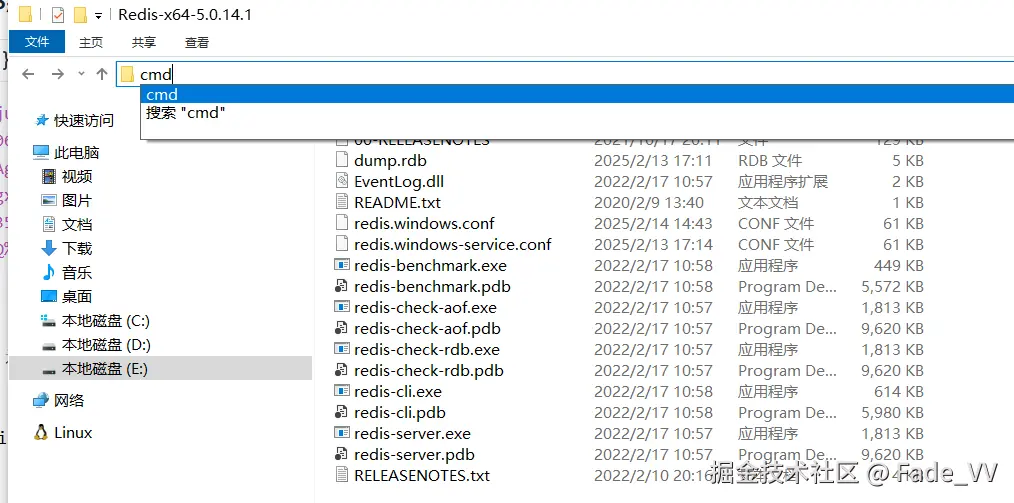Select 本地磁盘 (D:) drive
The width and height of the screenshot is (1014, 503).
[106, 345]
